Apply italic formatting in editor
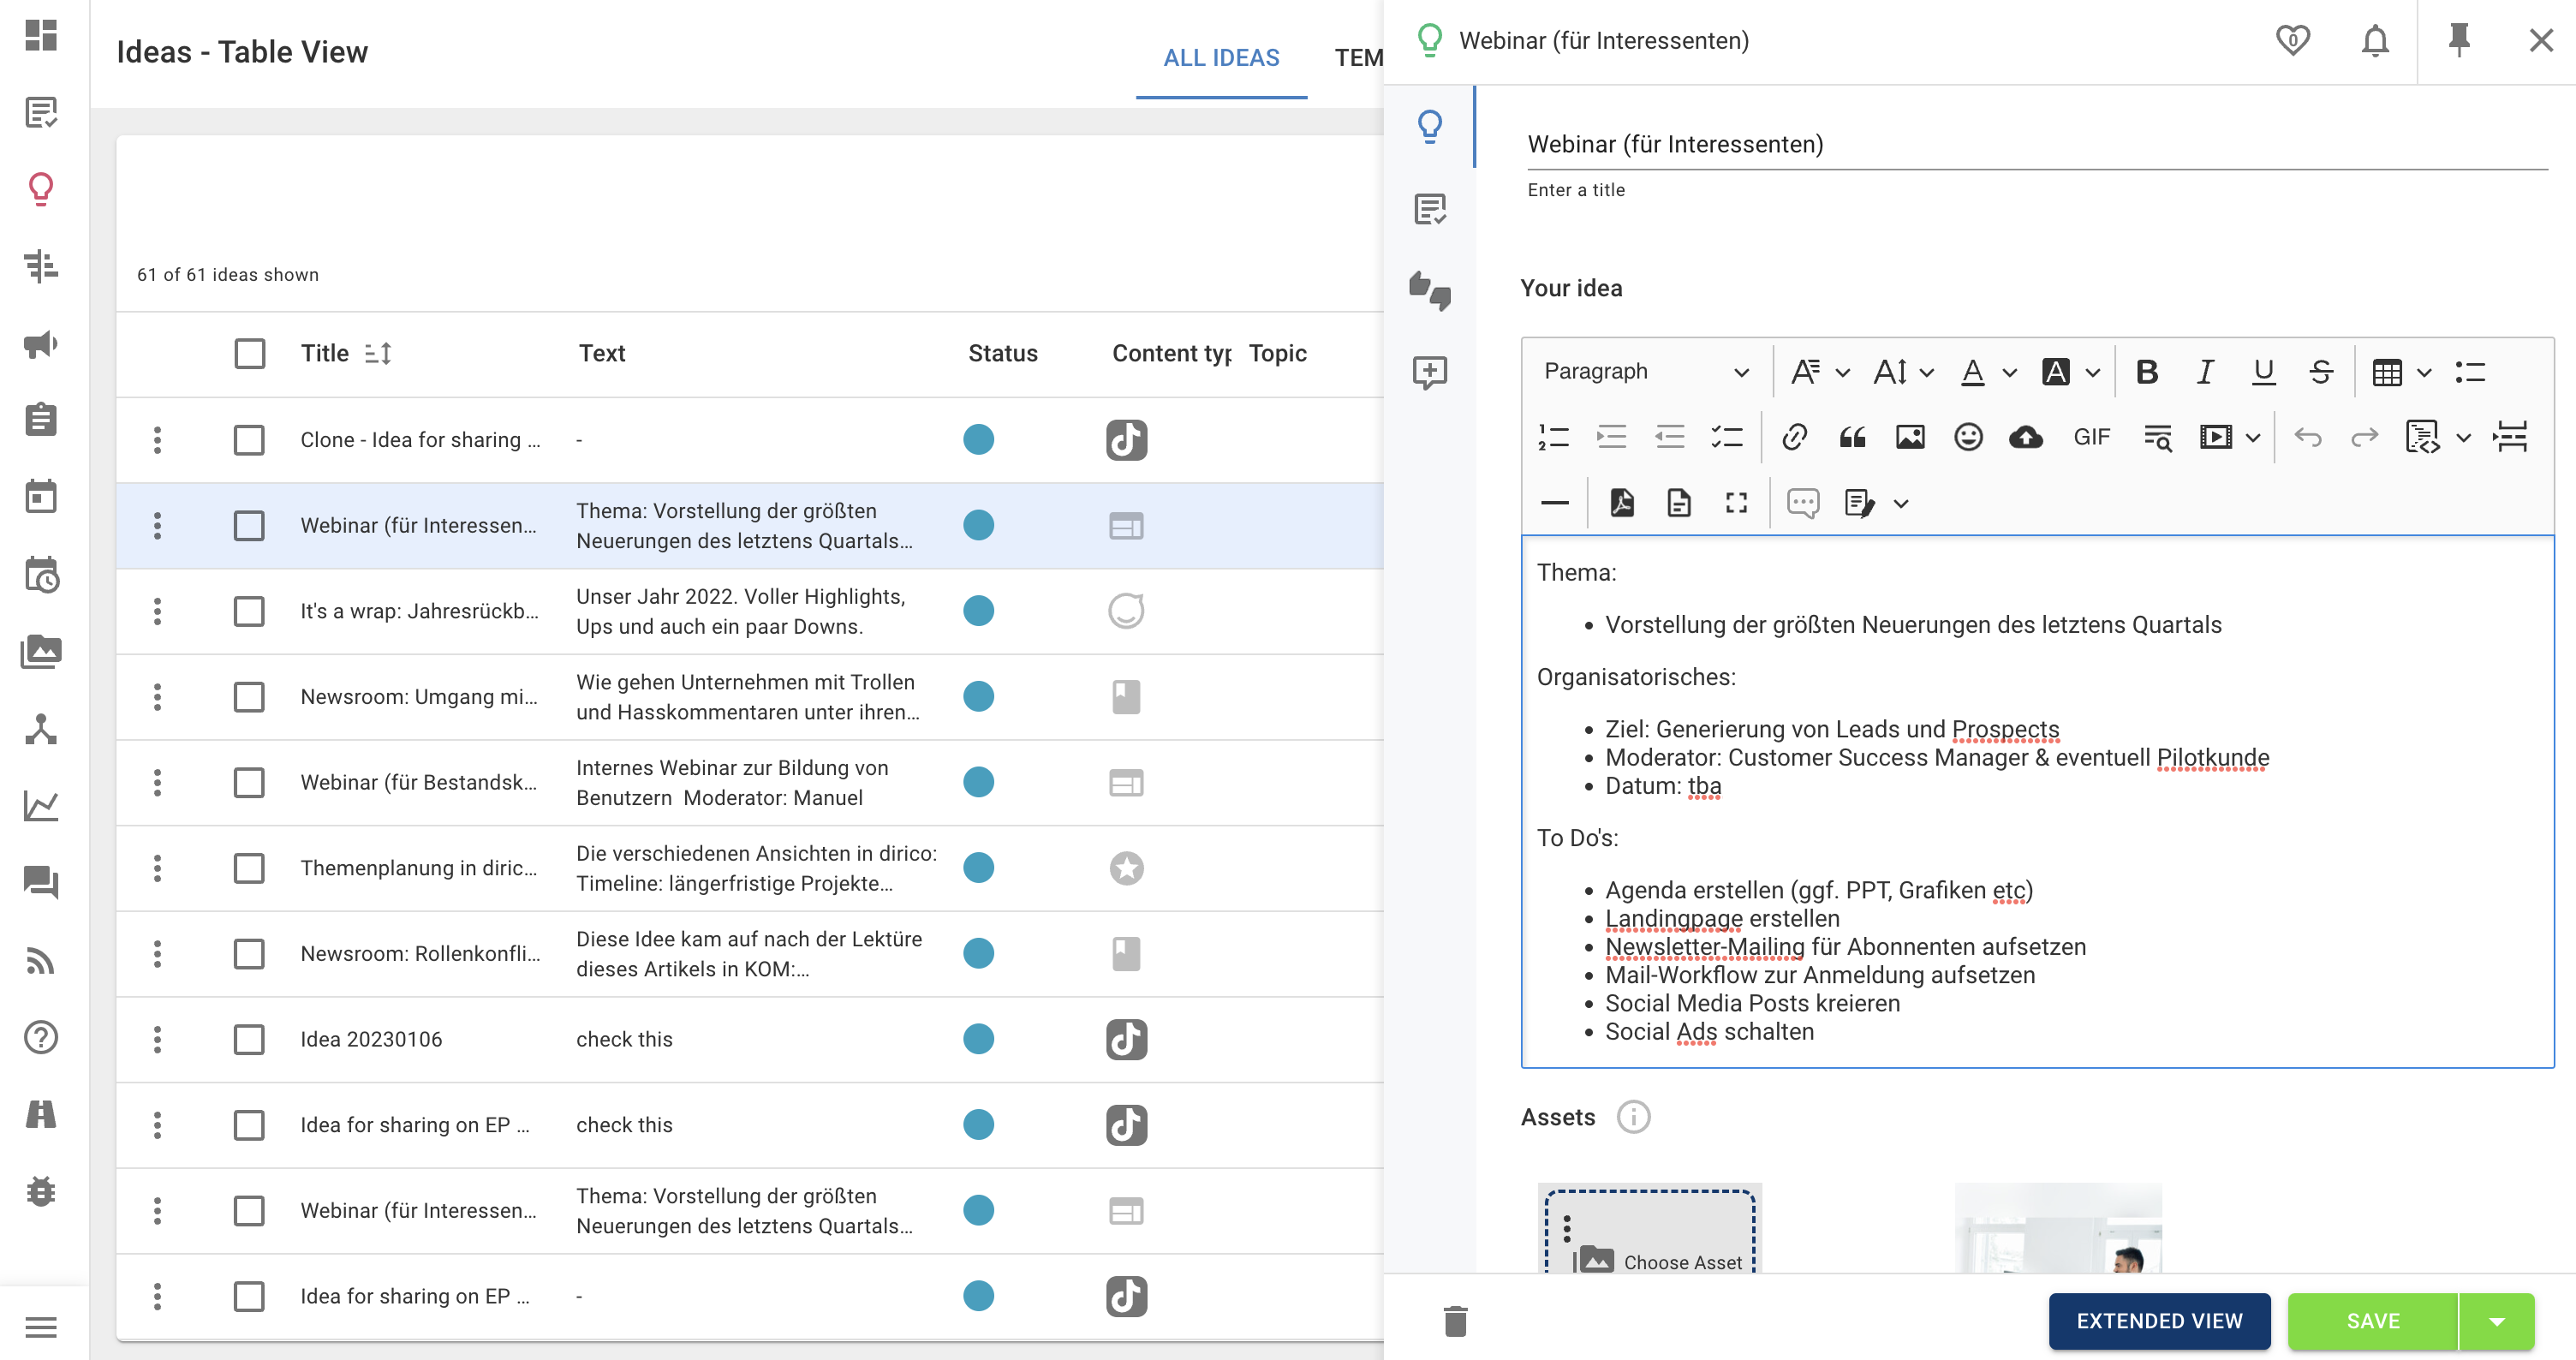Viewport: 2576px width, 1360px height. [x=2204, y=372]
